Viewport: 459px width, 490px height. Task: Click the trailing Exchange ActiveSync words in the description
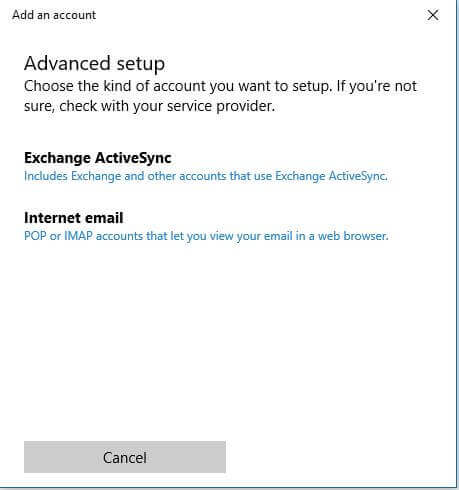pyautogui.click(x=331, y=176)
